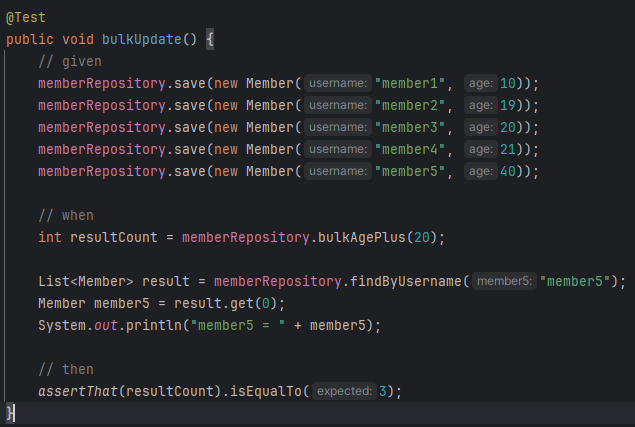
Task: Click the @Test annotation
Action: tap(26, 17)
